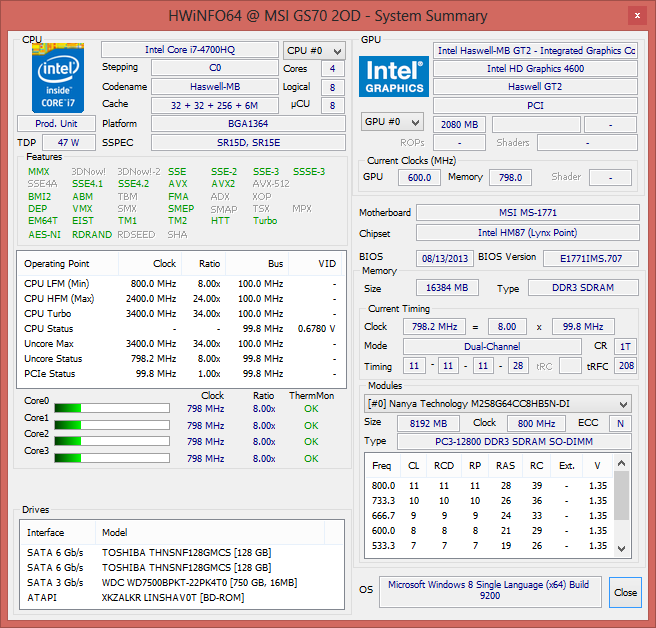
Task: Click the Interface column header in Drives
Action: [x=57, y=533]
